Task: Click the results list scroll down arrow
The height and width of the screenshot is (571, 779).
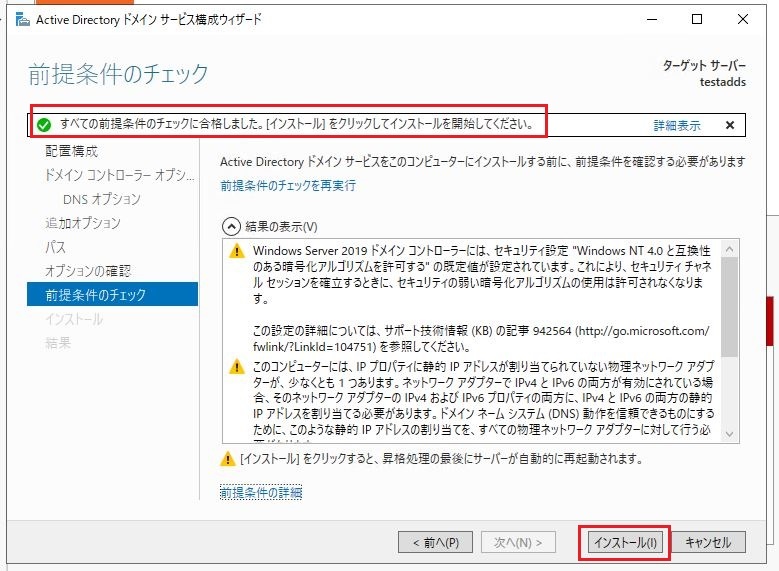Action: click(729, 434)
